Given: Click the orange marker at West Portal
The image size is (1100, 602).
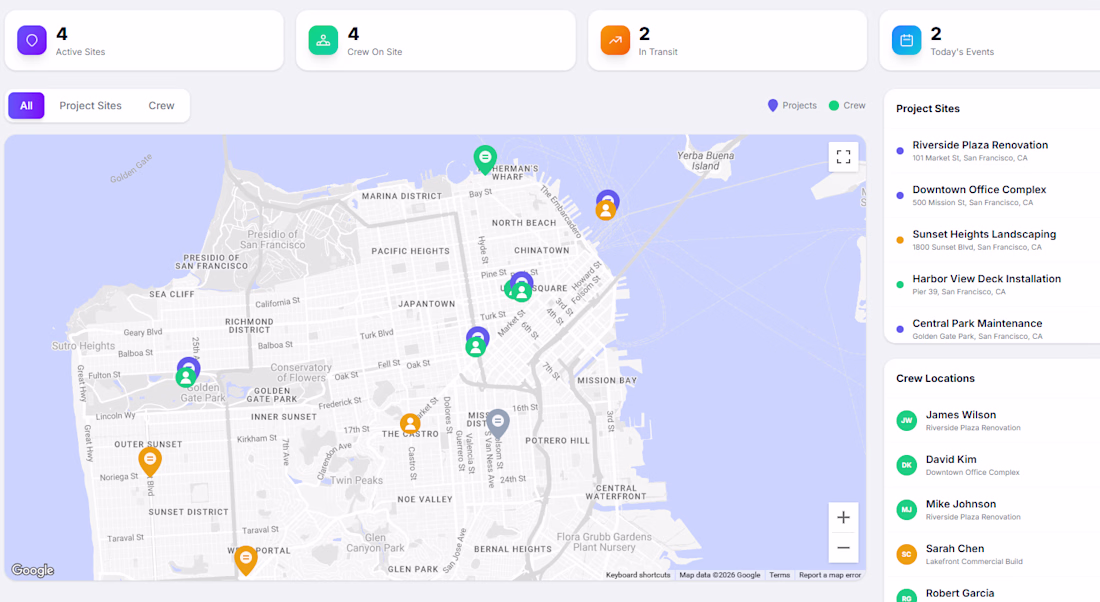Looking at the screenshot, I should 246,558.
